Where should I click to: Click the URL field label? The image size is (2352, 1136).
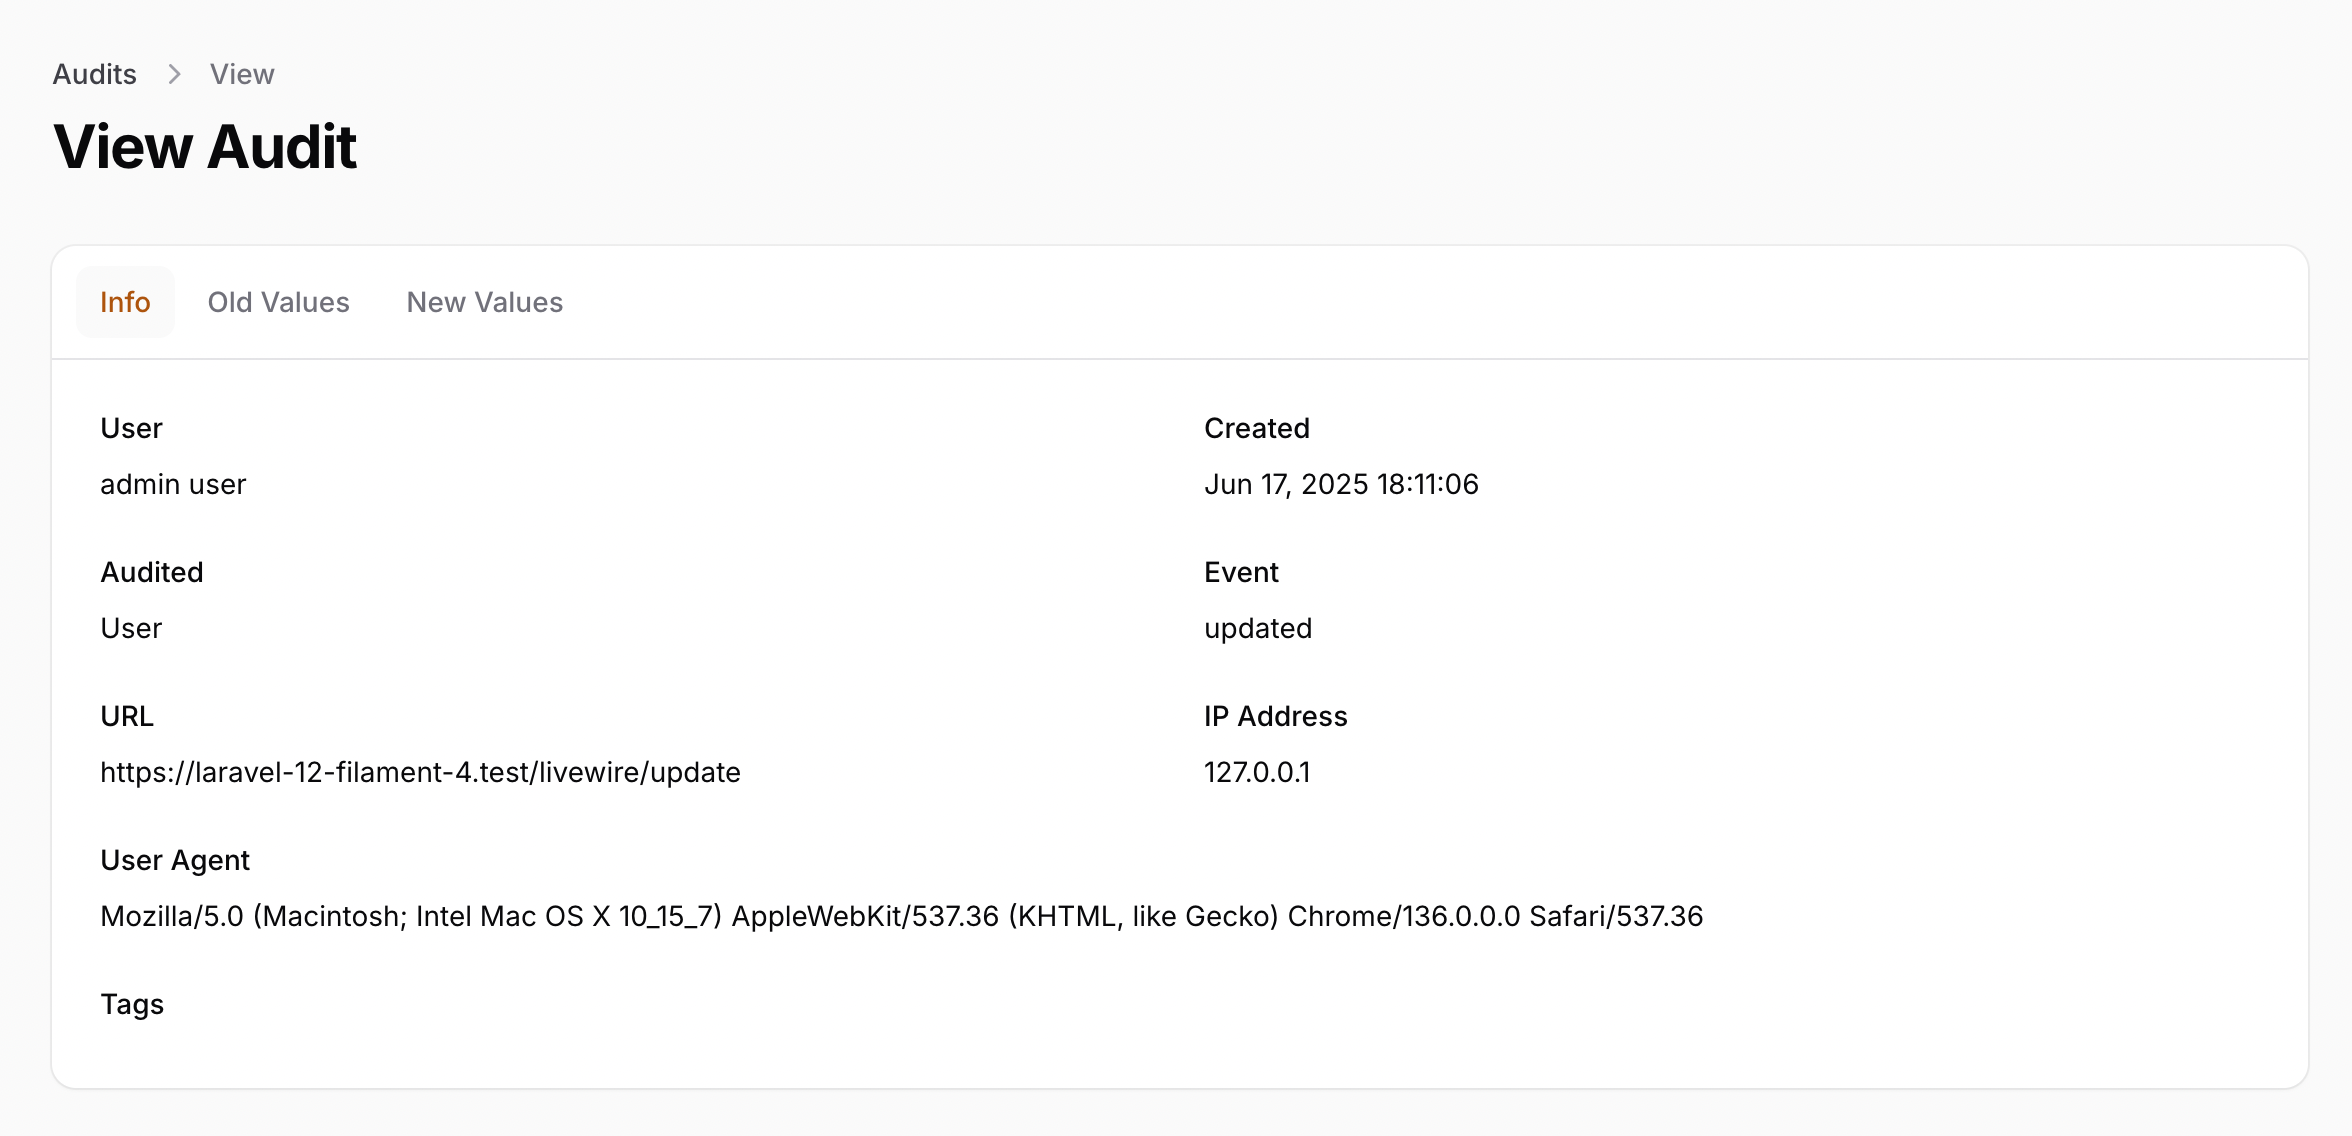pos(127,716)
